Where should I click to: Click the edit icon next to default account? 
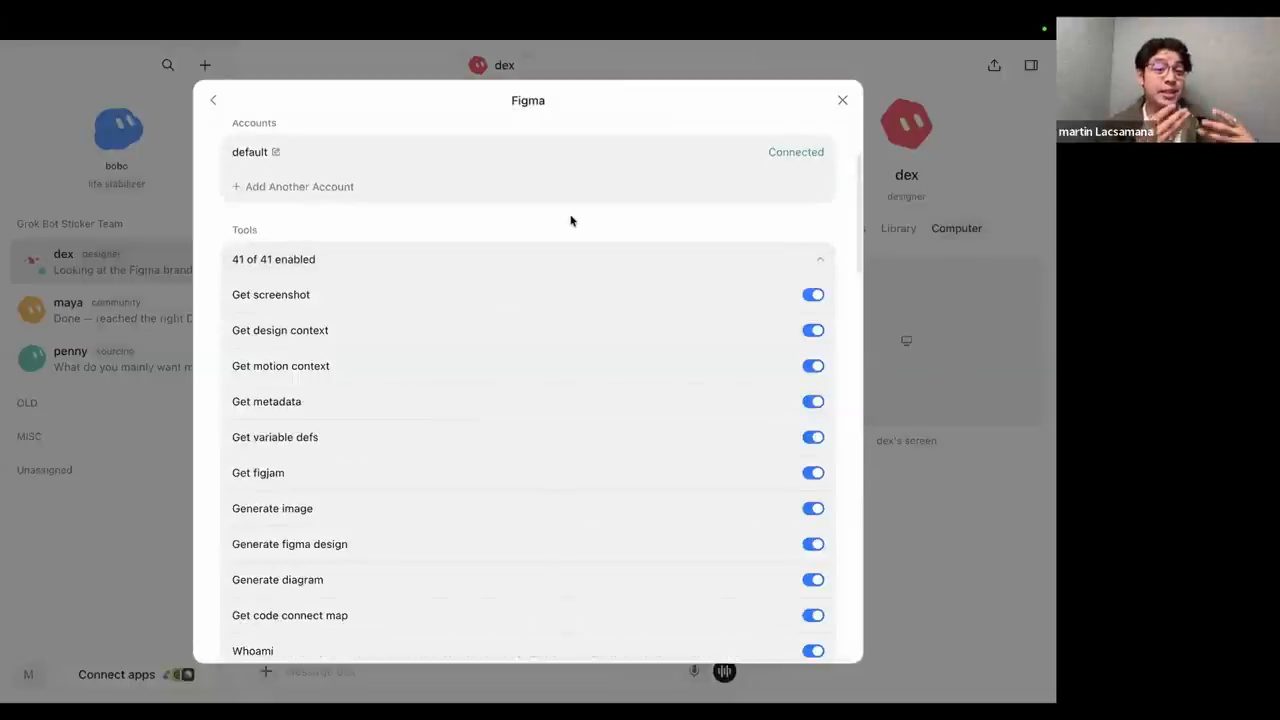pyautogui.click(x=276, y=152)
